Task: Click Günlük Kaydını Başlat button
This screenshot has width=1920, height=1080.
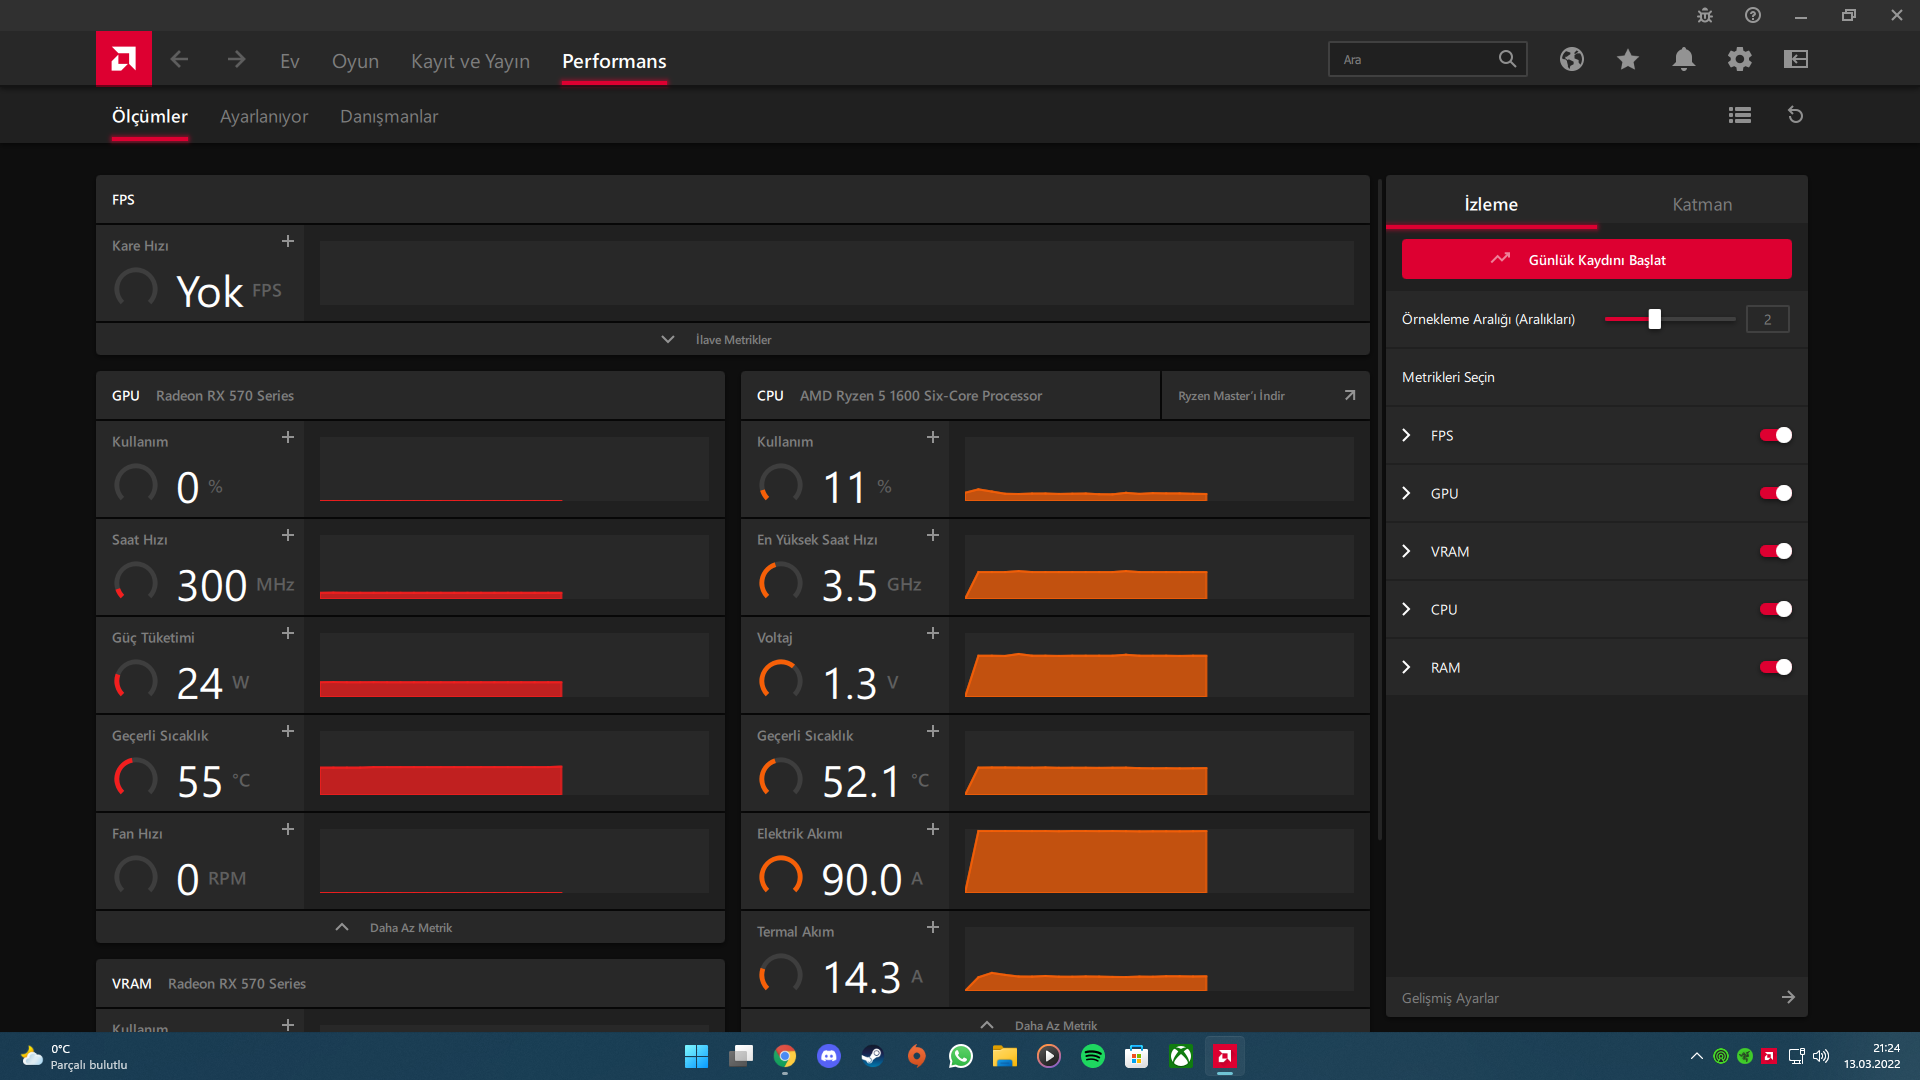Action: click(1596, 259)
